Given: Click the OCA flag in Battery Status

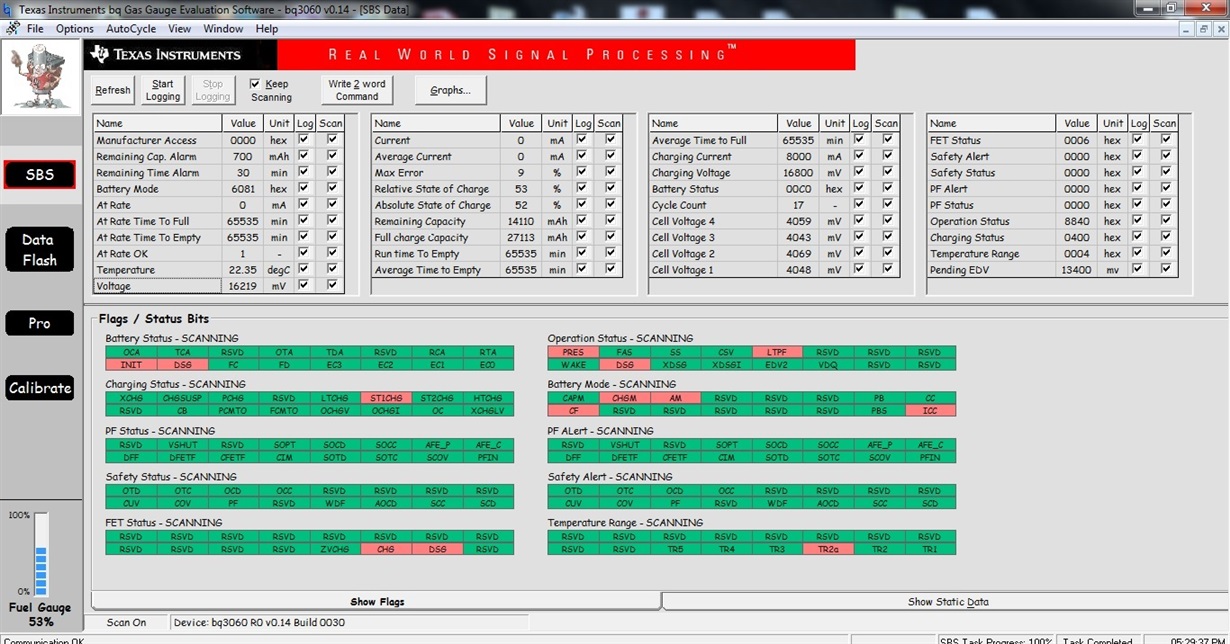Looking at the screenshot, I should (x=131, y=352).
